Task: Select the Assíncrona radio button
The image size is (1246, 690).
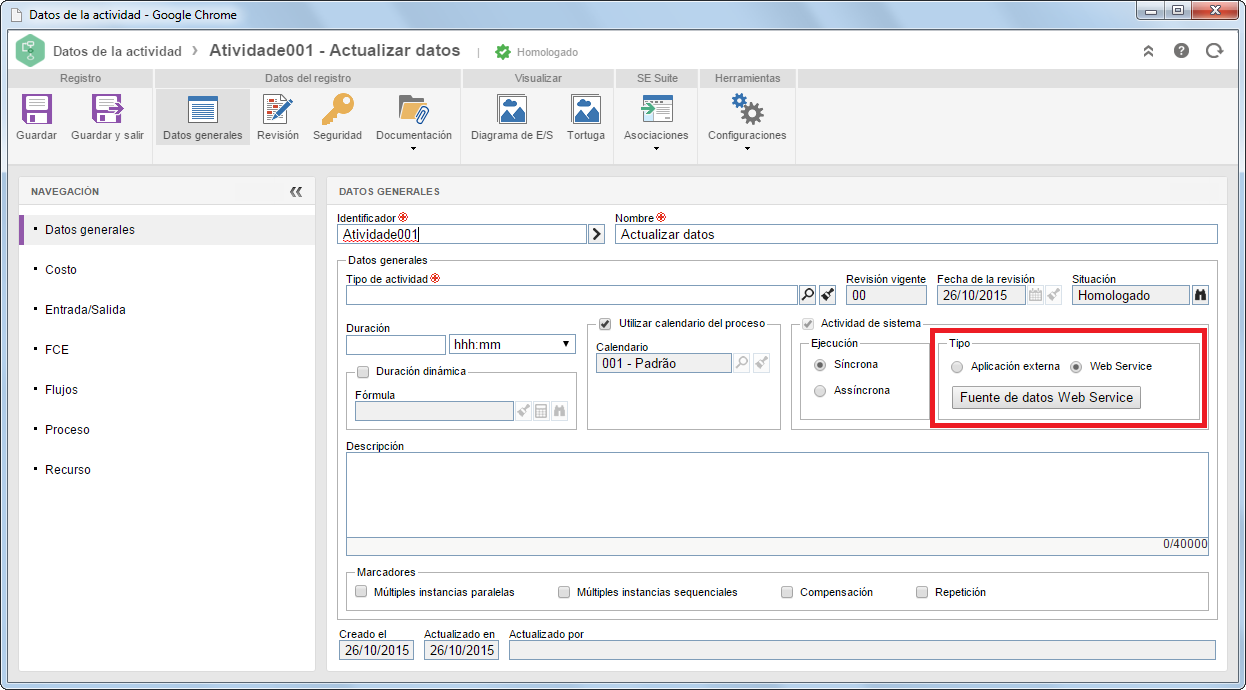Action: 820,390
